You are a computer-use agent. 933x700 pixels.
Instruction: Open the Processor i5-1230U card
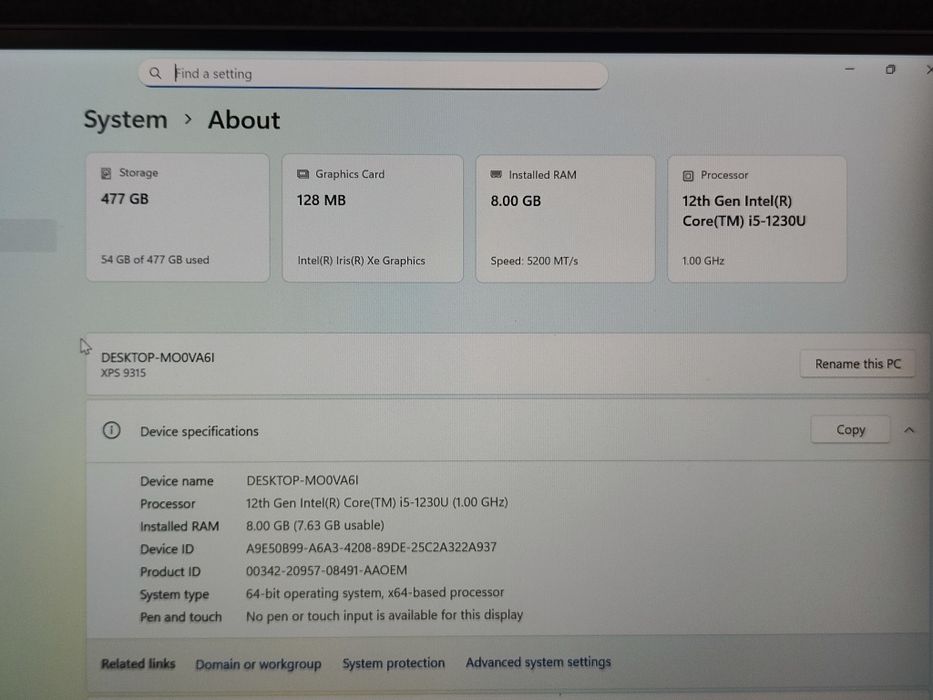coord(757,219)
